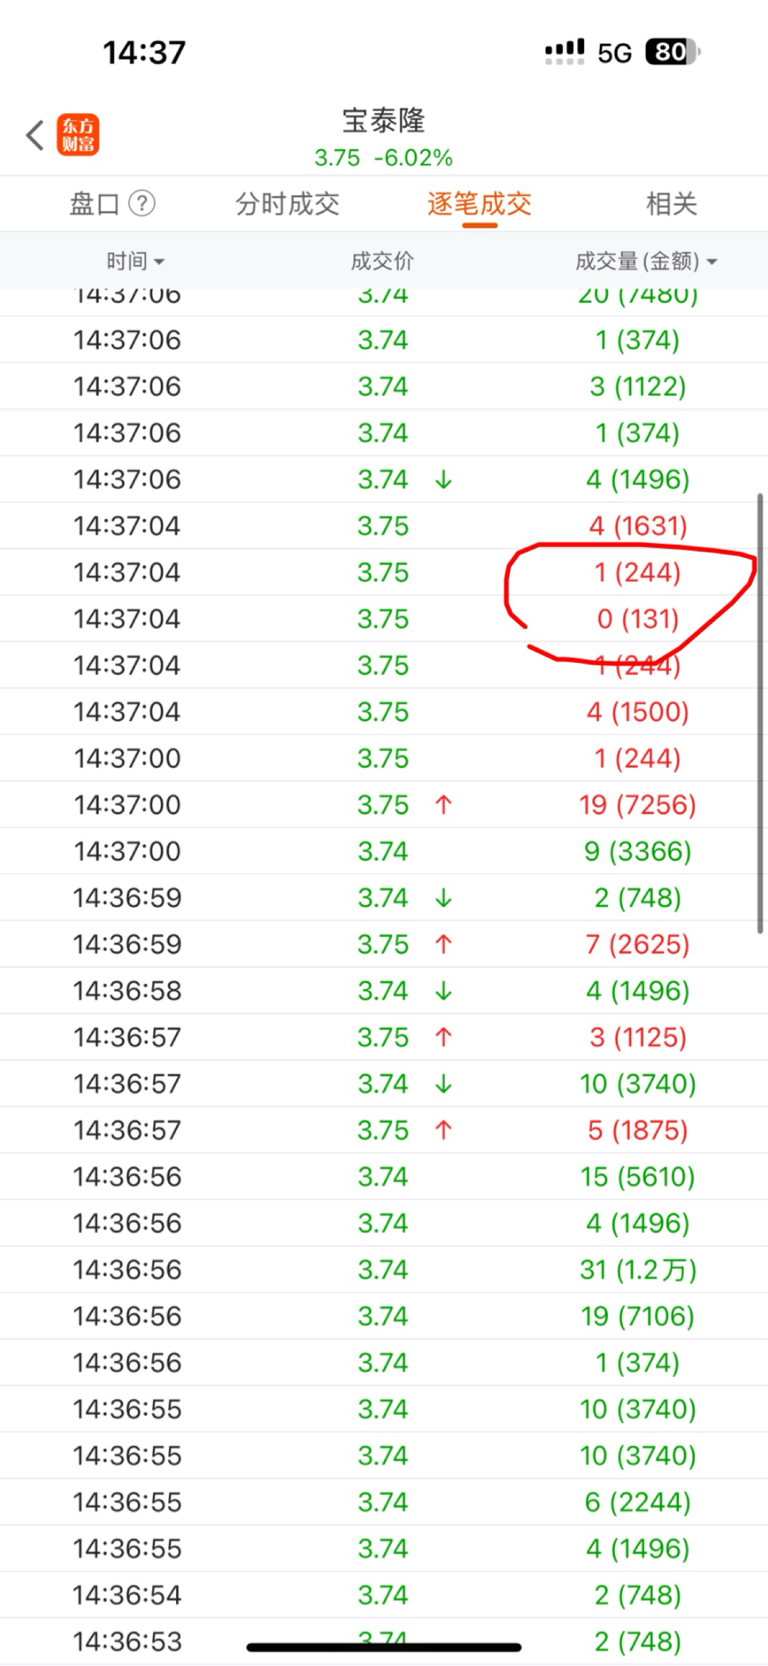Tap the 3.75 price in the 0 (131) row

(383, 619)
